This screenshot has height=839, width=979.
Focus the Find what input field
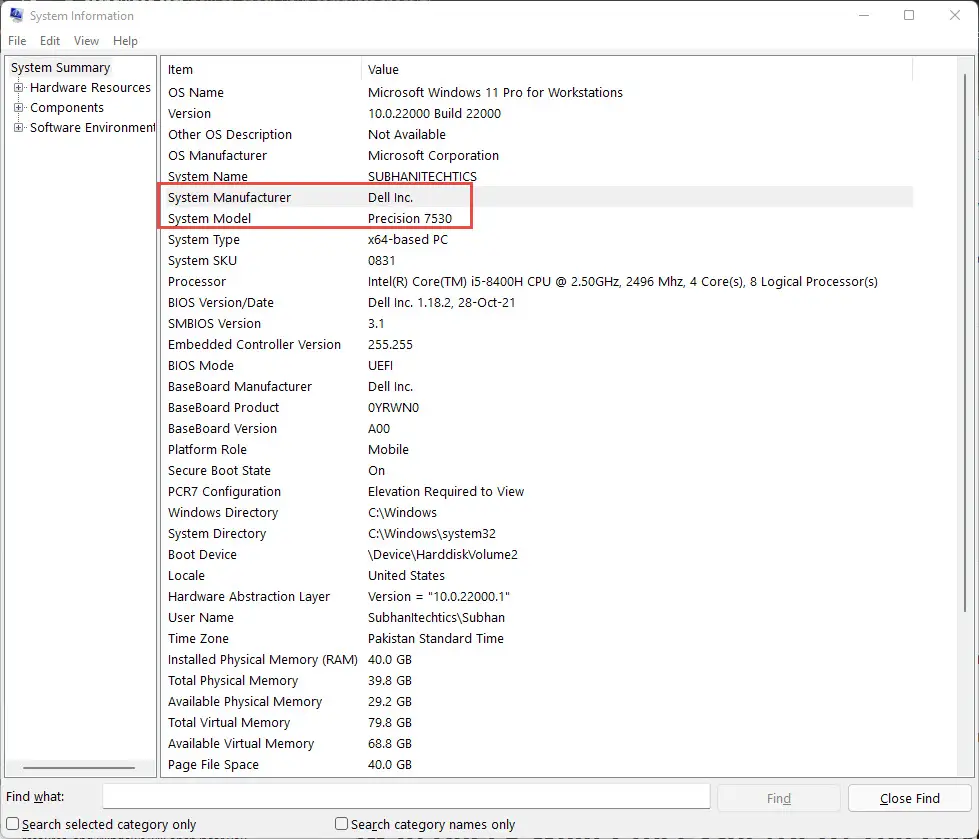tap(406, 797)
